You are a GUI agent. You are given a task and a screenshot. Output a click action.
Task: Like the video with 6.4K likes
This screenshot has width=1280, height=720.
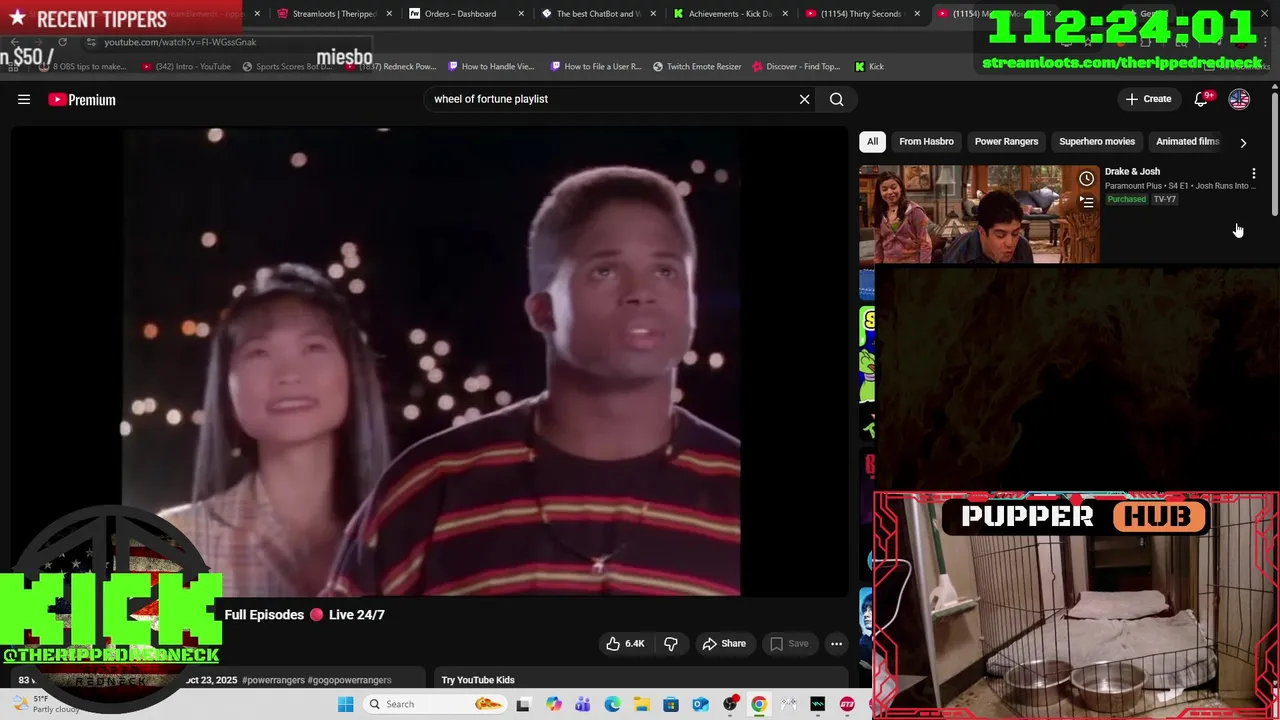click(x=625, y=643)
